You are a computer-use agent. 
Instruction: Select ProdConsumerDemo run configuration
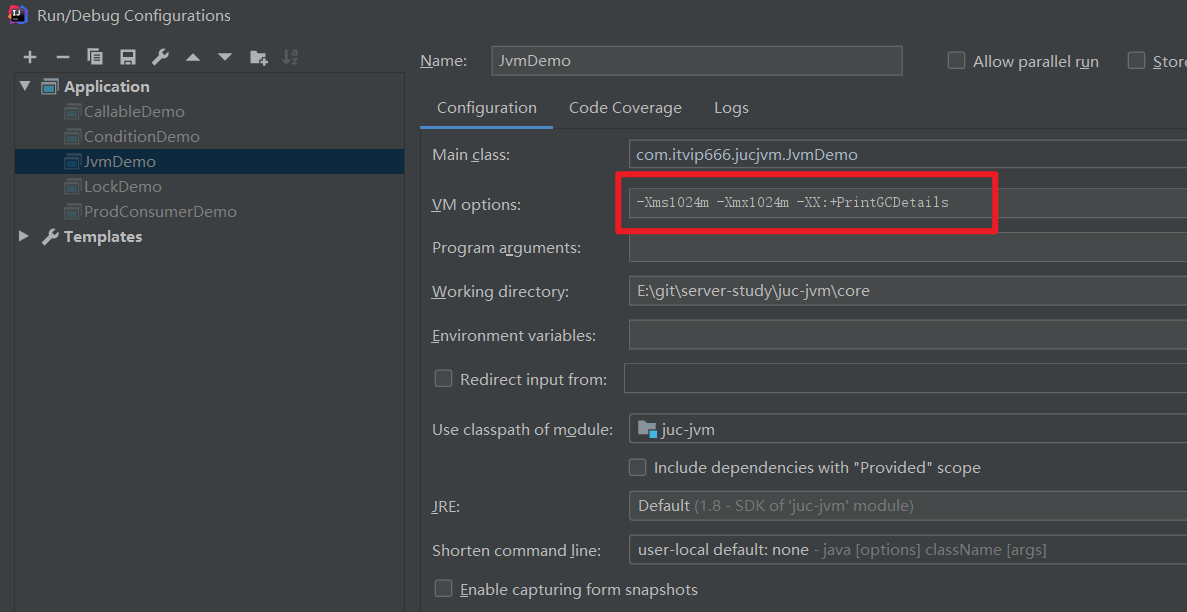(x=160, y=211)
